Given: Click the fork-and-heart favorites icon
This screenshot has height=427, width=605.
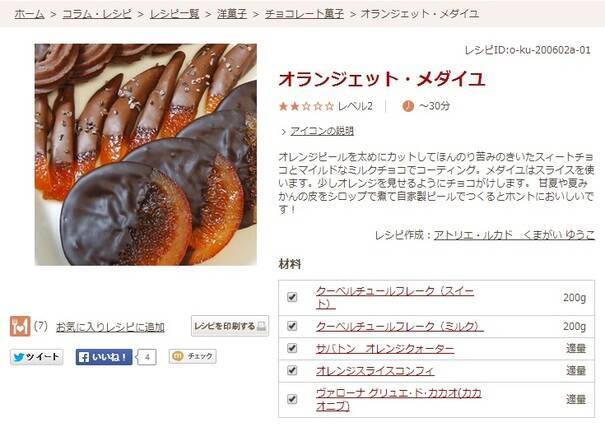Looking at the screenshot, I should click(x=20, y=326).
